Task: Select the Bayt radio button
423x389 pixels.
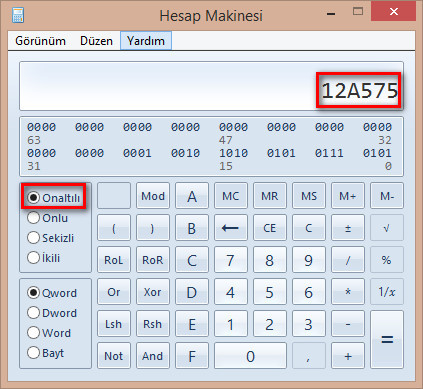Action: pyautogui.click(x=46, y=352)
